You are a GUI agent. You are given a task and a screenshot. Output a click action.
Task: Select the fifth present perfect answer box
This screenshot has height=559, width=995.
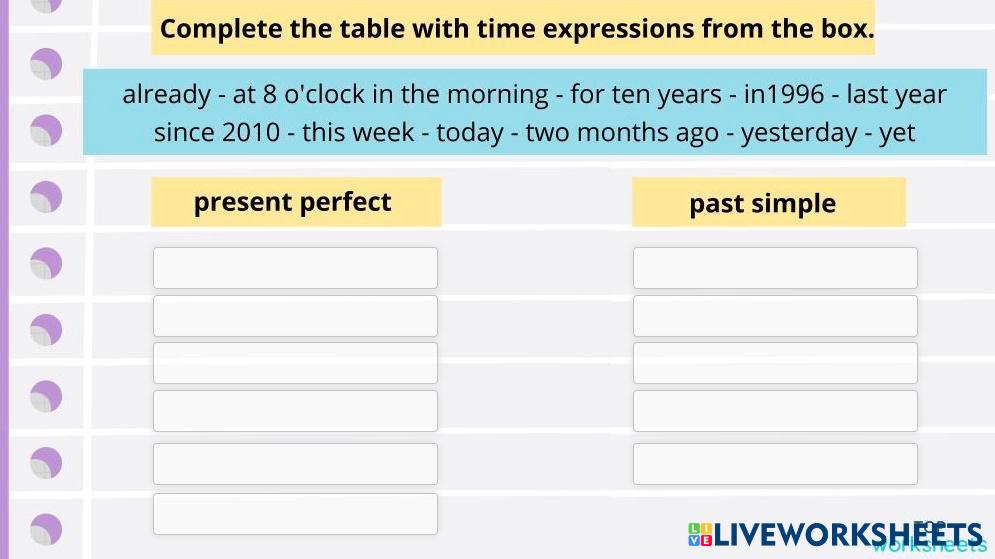click(x=295, y=464)
